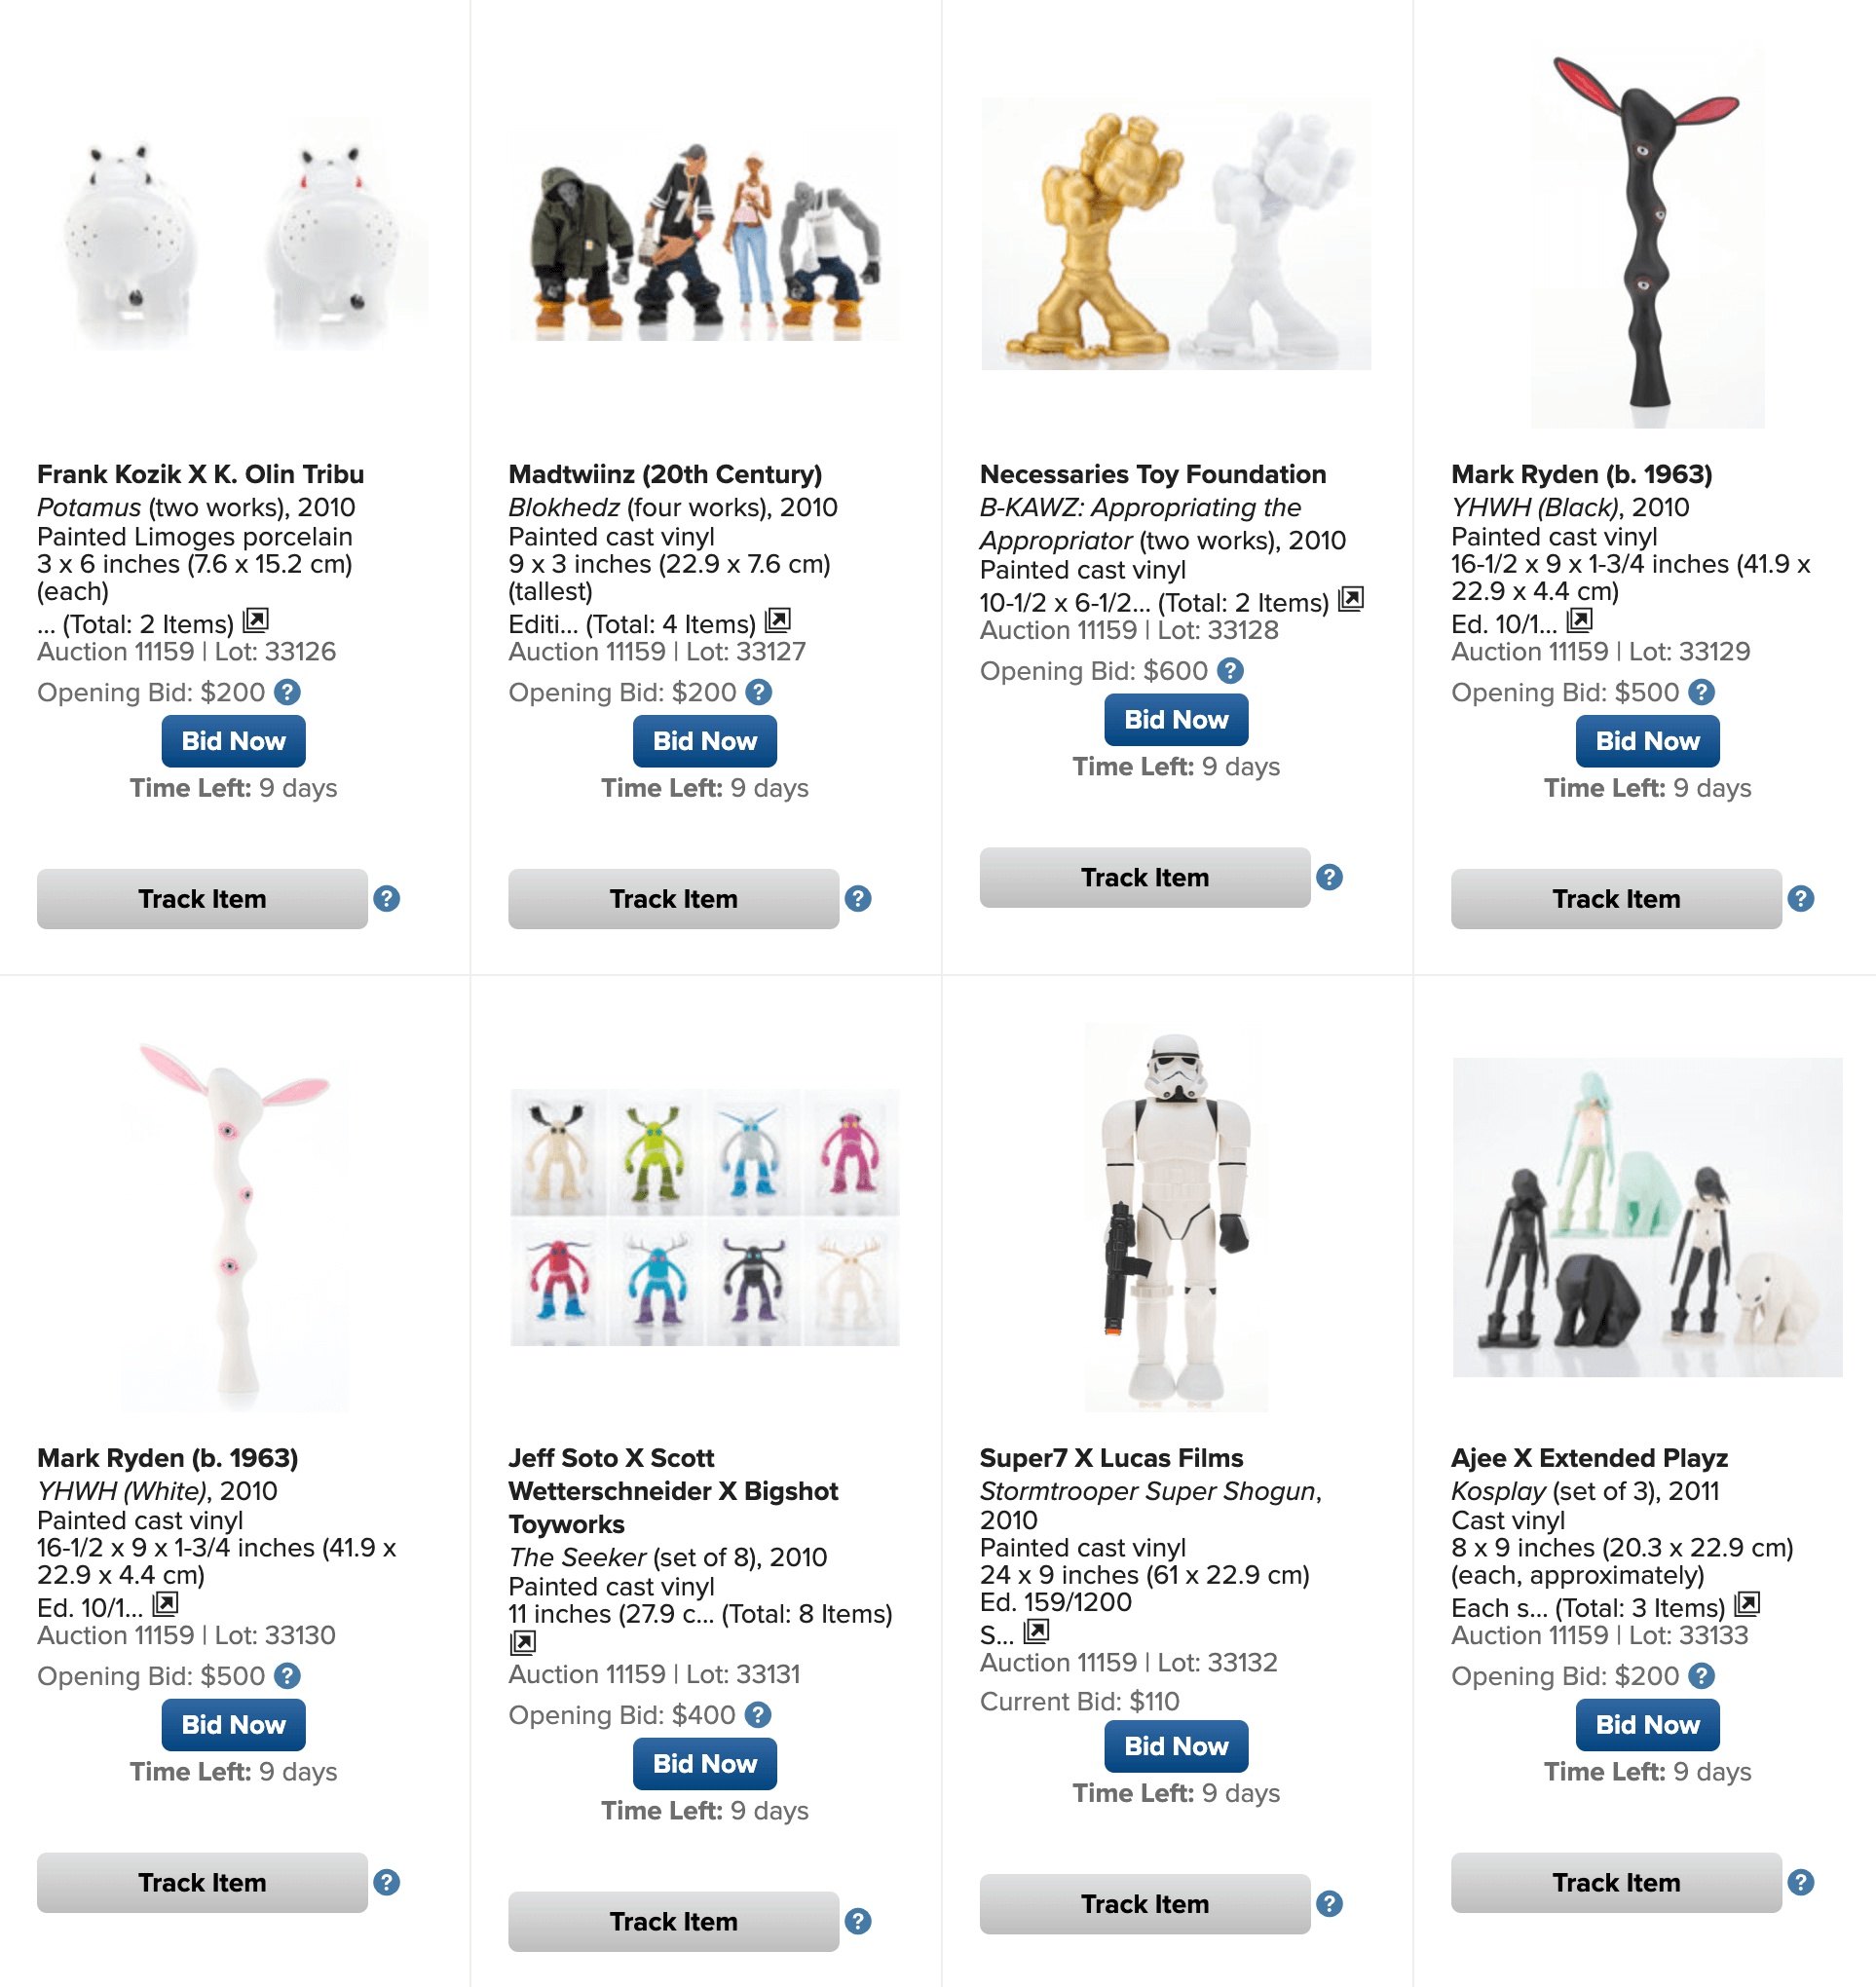Viewport: 1876px width, 1987px height.
Task: Open the expand-description icon for The Seeker set
Action: pyautogui.click(x=523, y=1642)
